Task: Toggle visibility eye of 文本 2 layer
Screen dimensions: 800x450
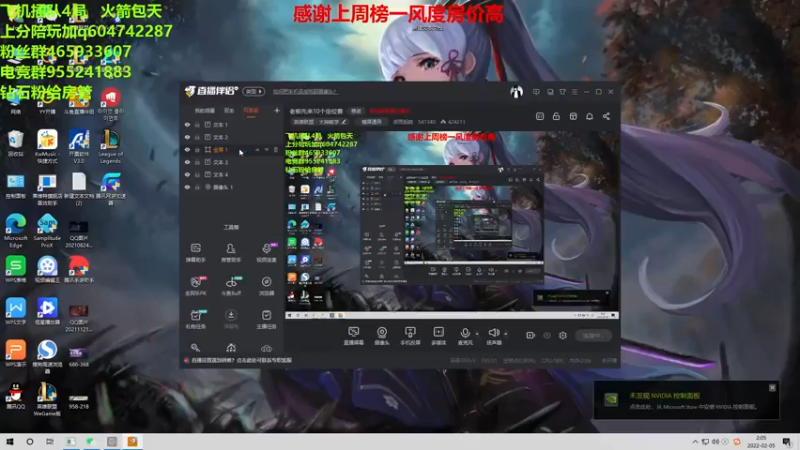Action: (187, 137)
